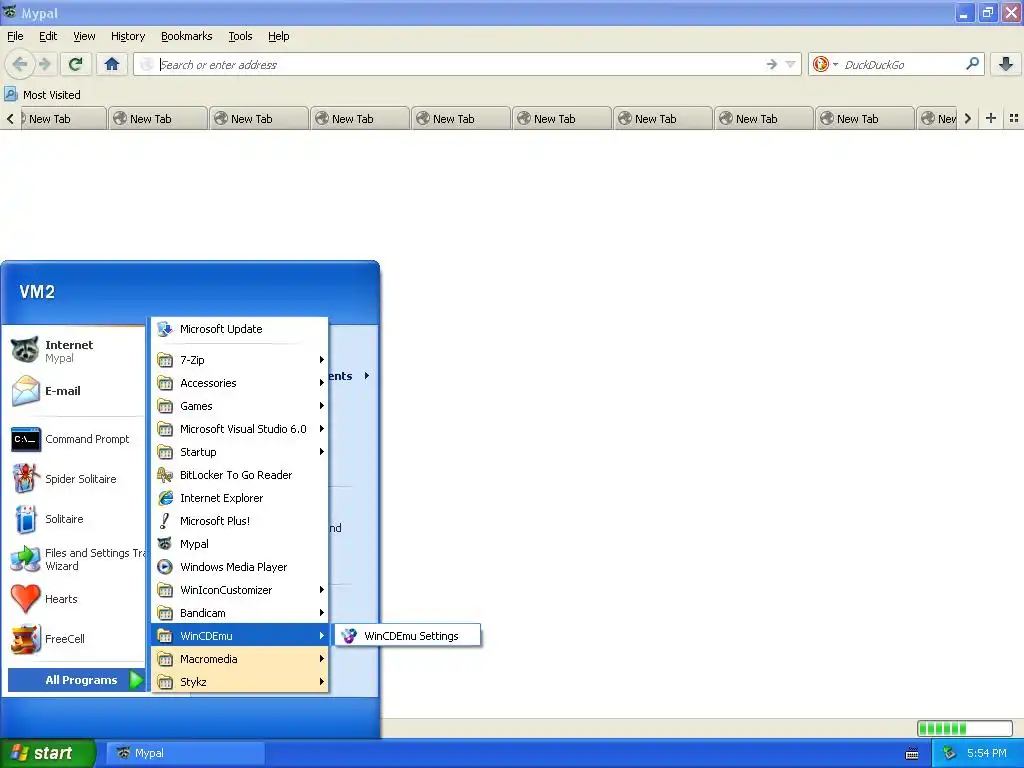Screen dimensions: 1024x768
Task: Click the Go arrow in the address bar
Action: [x=771, y=64]
